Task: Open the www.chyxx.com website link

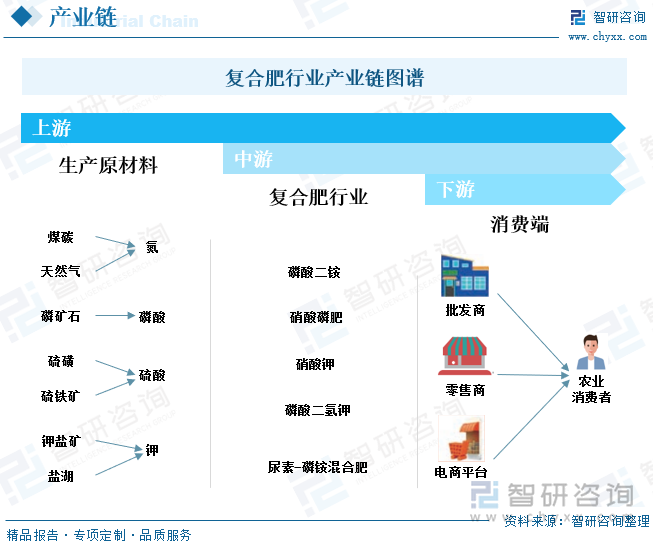Action: coord(608,38)
